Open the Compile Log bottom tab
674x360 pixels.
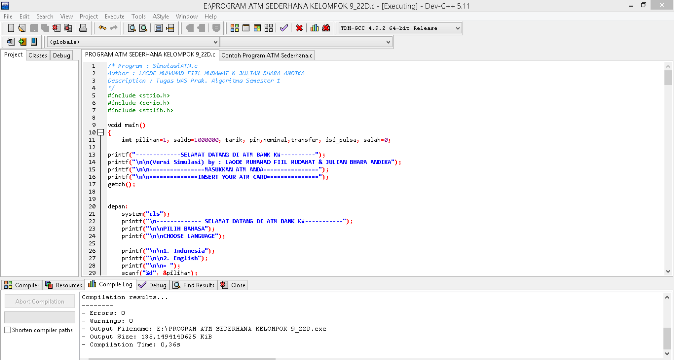[111, 284]
